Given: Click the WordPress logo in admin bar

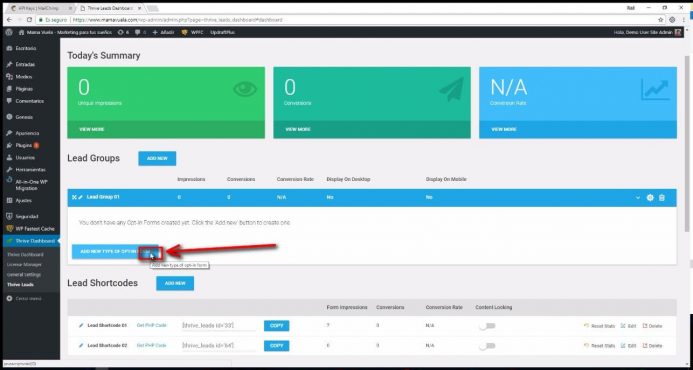Looking at the screenshot, I should 9,32.
